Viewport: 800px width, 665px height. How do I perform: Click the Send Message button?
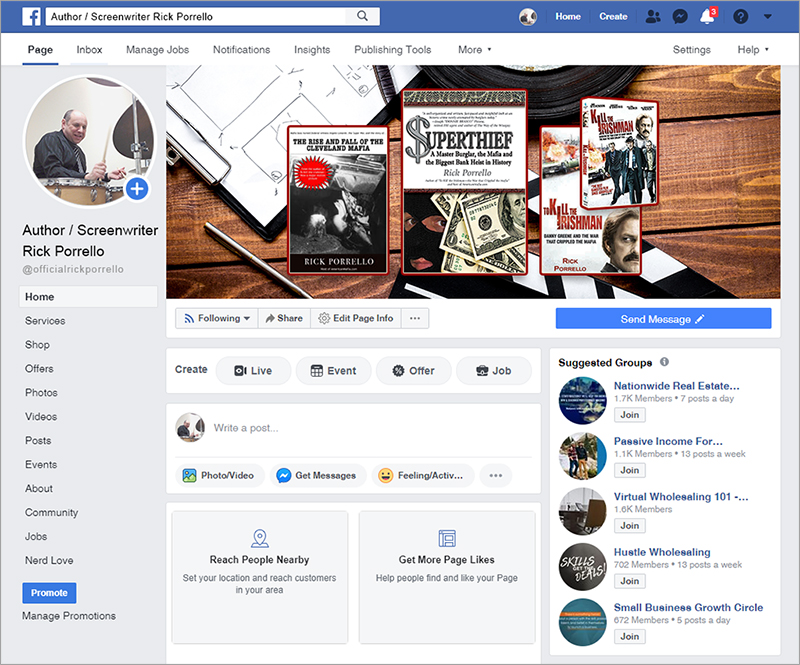pyautogui.click(x=663, y=319)
